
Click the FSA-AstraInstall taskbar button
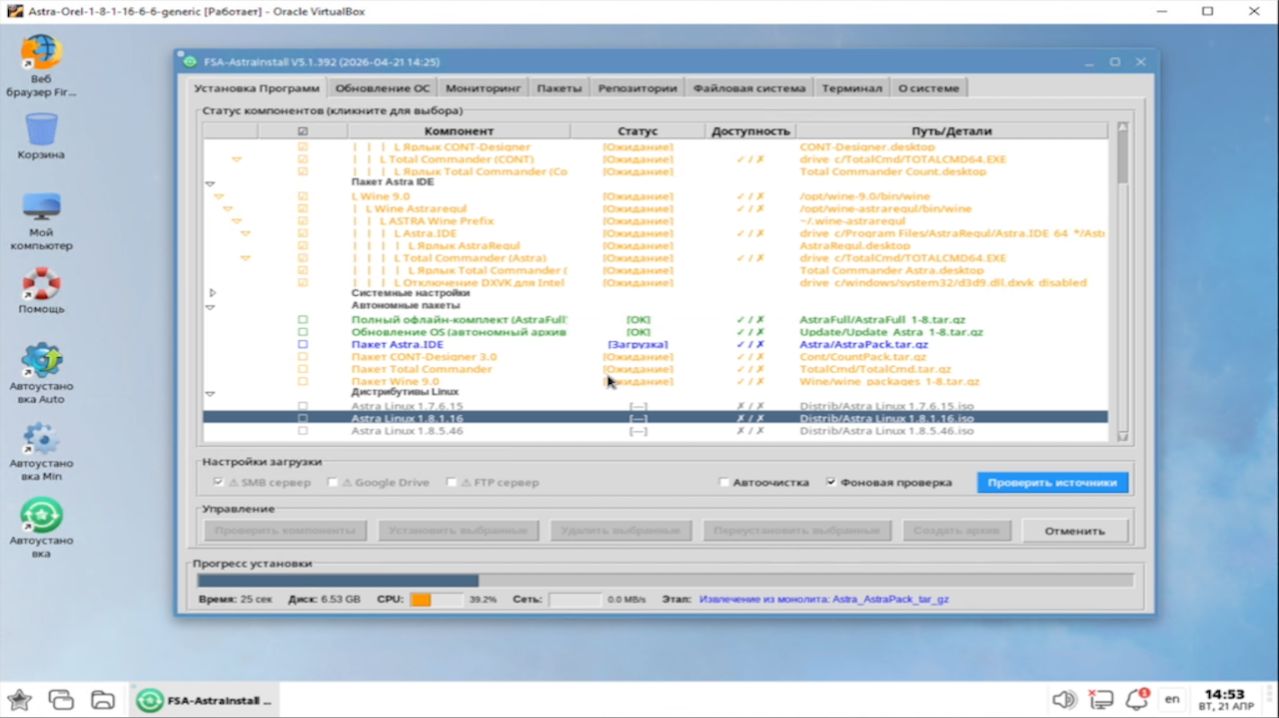(x=205, y=700)
